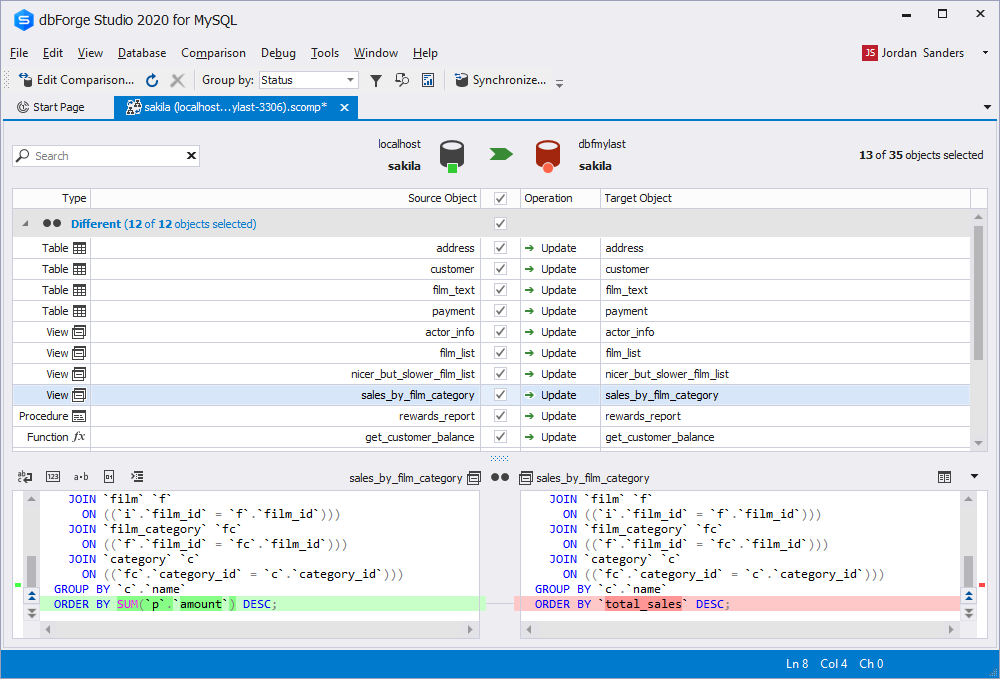1000x679 pixels.
Task: Click the green direction arrow between databases
Action: (x=501, y=154)
